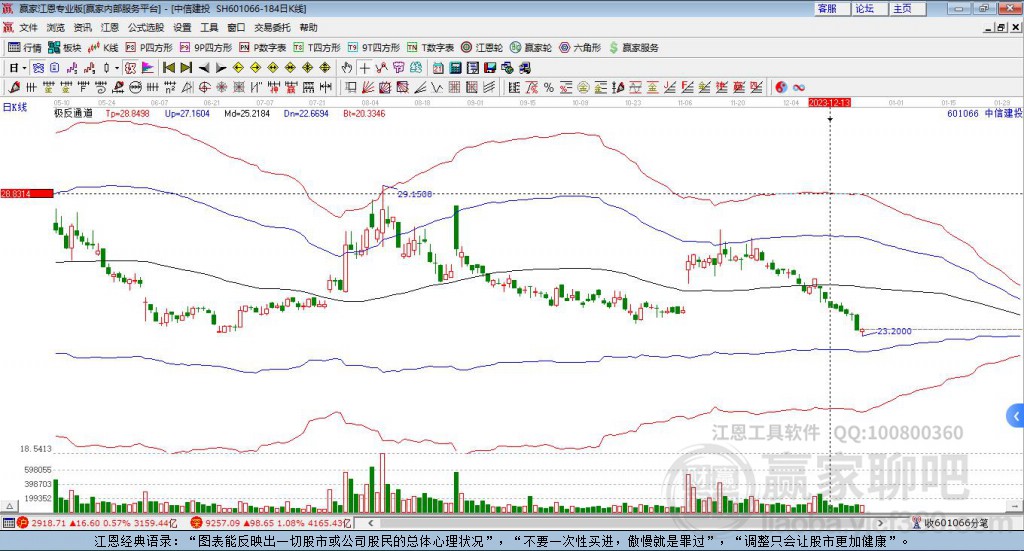Click the 日K线 label
This screenshot has height=551, width=1024.
(x=14, y=108)
